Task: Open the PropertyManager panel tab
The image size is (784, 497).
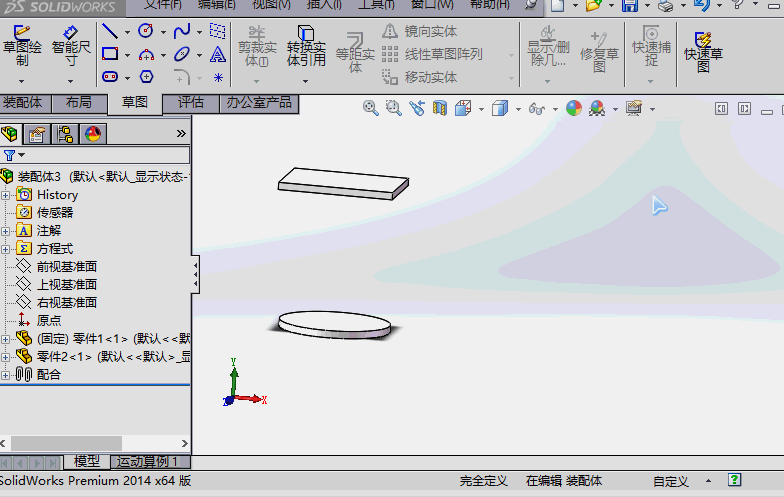Action: [x=37, y=134]
